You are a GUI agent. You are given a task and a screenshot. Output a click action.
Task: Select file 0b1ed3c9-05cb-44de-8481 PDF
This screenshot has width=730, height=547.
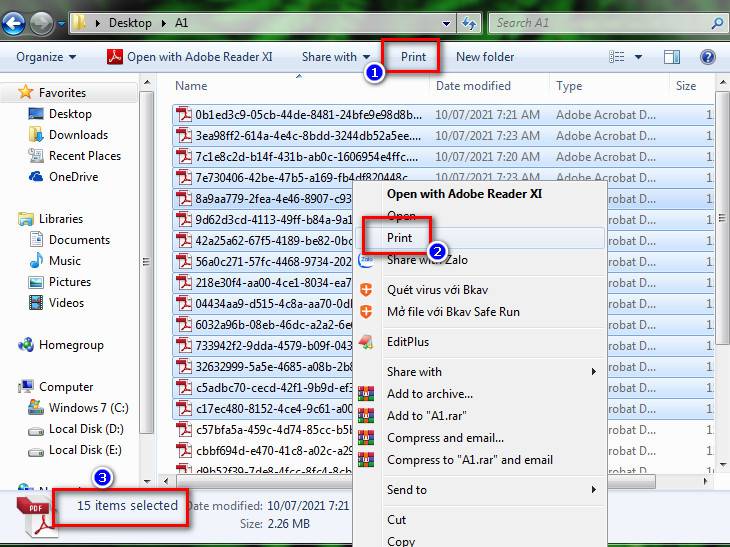442,115
